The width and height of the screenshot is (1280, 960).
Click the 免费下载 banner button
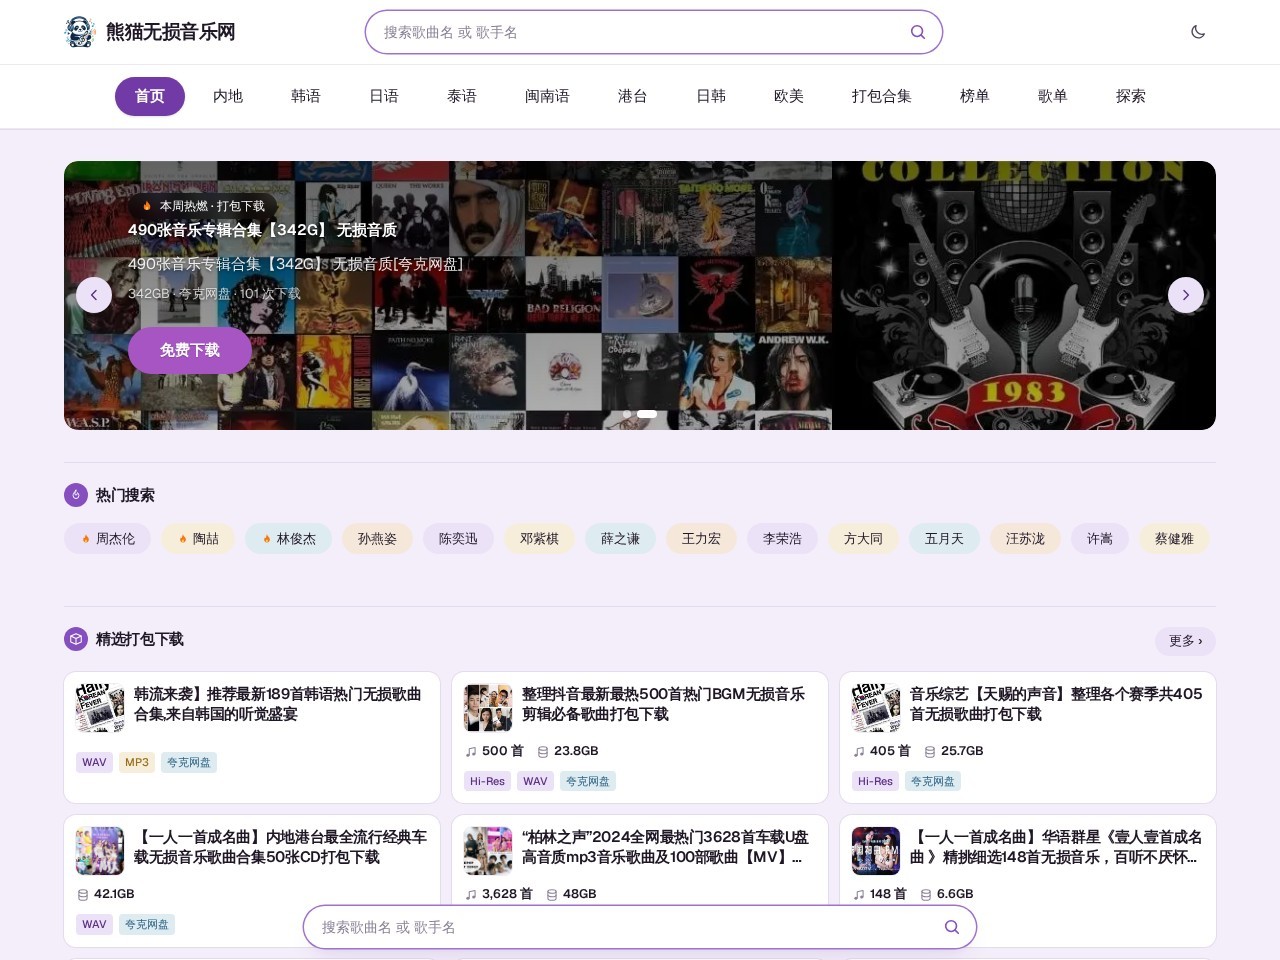pyautogui.click(x=190, y=350)
